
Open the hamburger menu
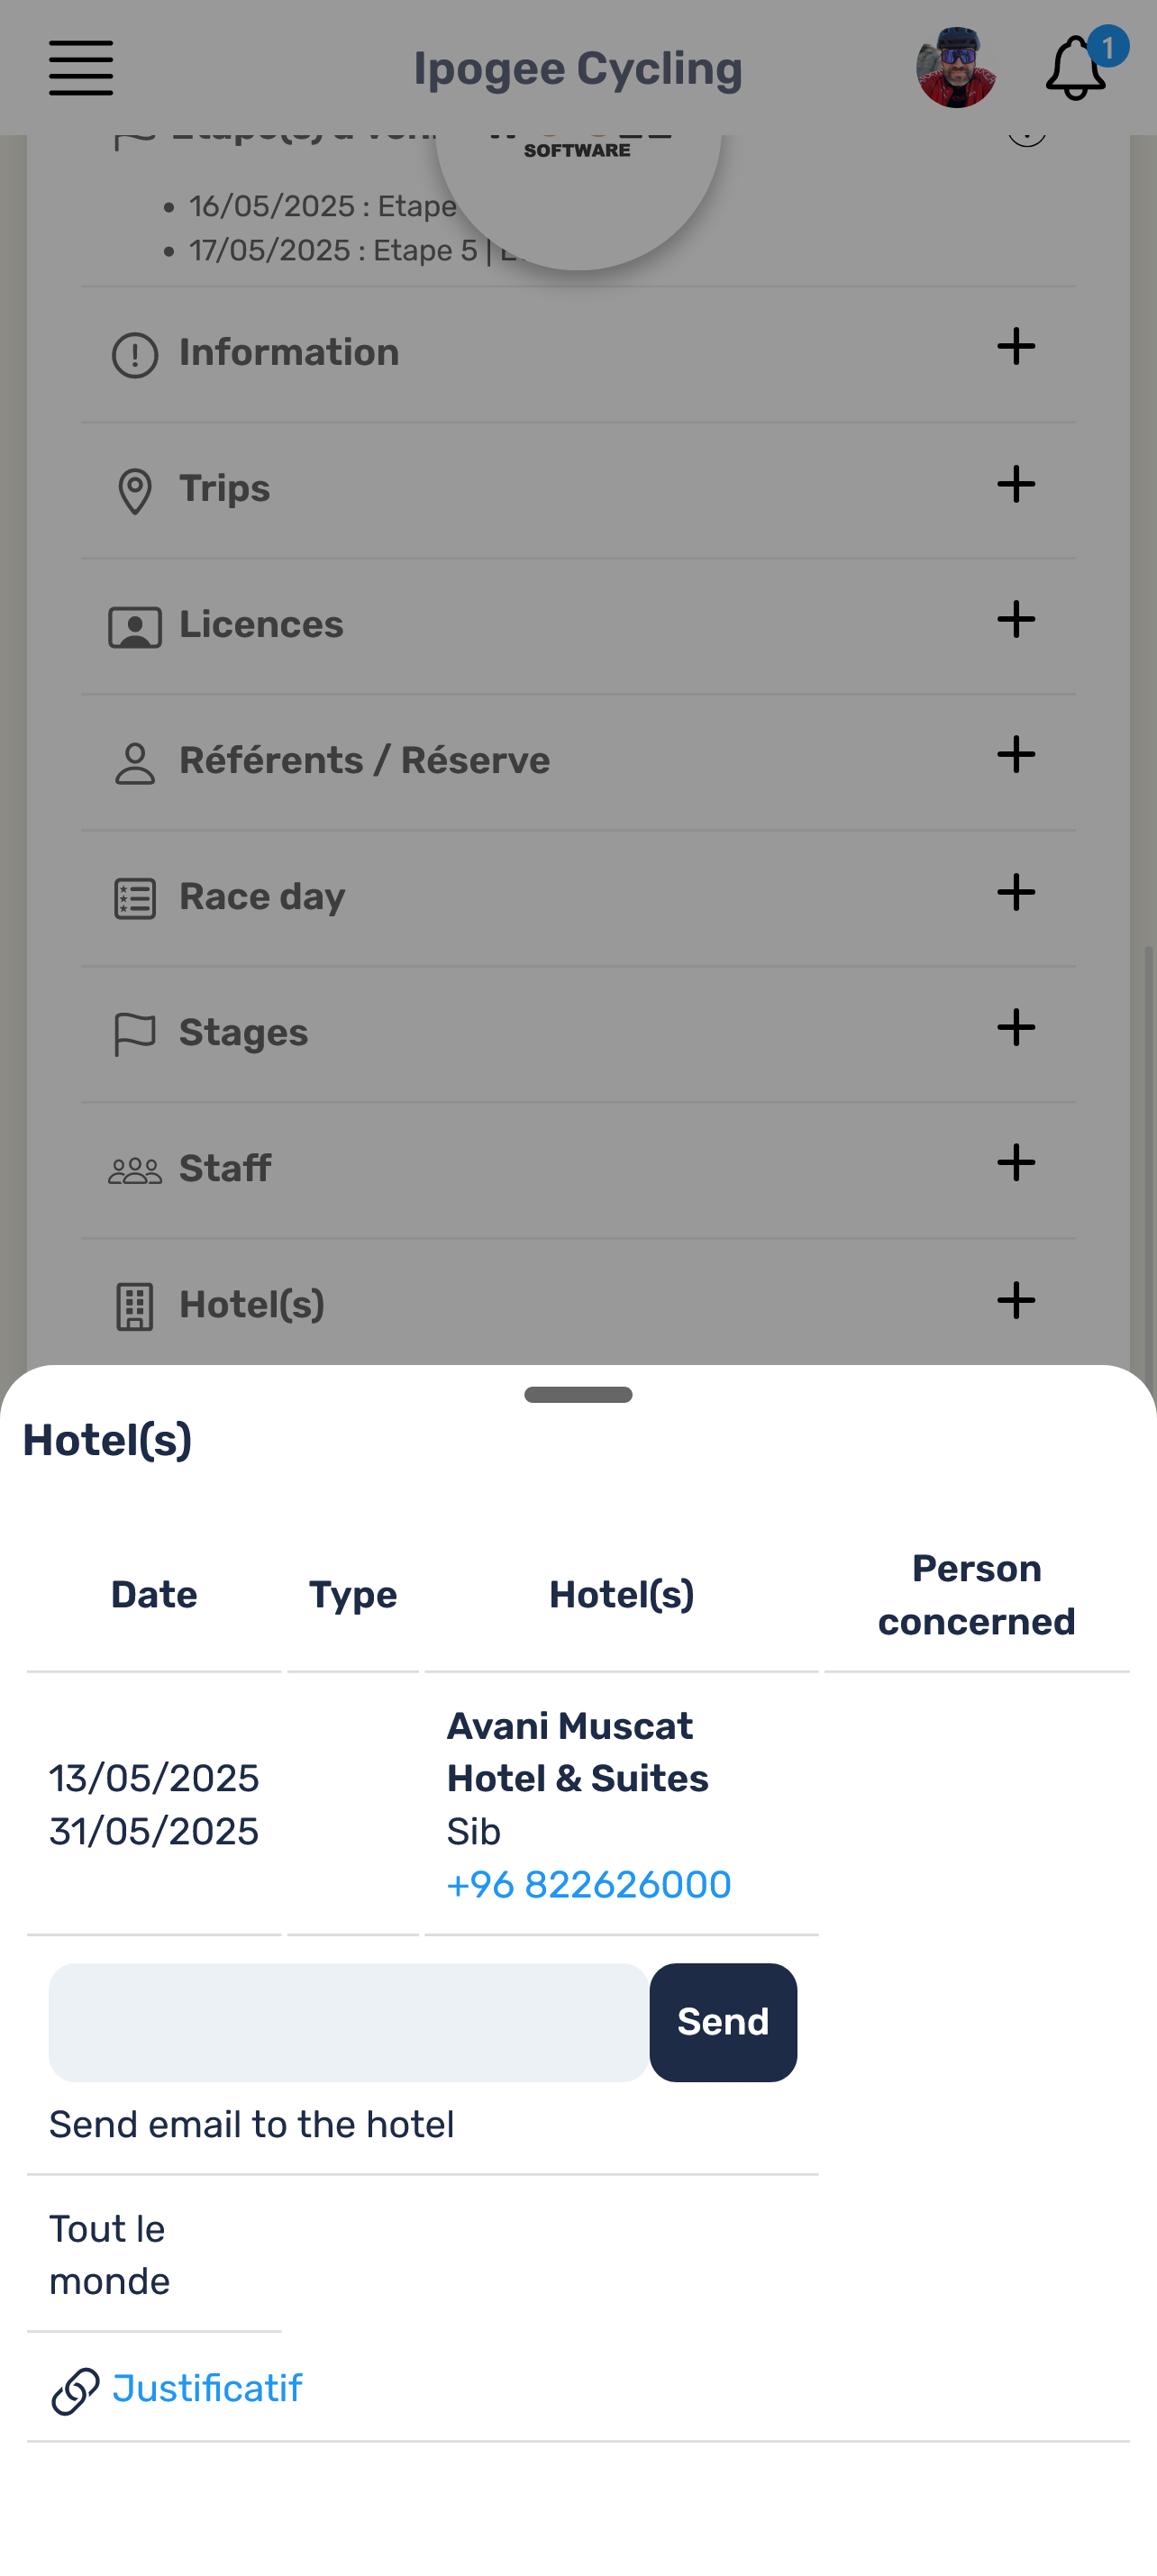coord(81,68)
